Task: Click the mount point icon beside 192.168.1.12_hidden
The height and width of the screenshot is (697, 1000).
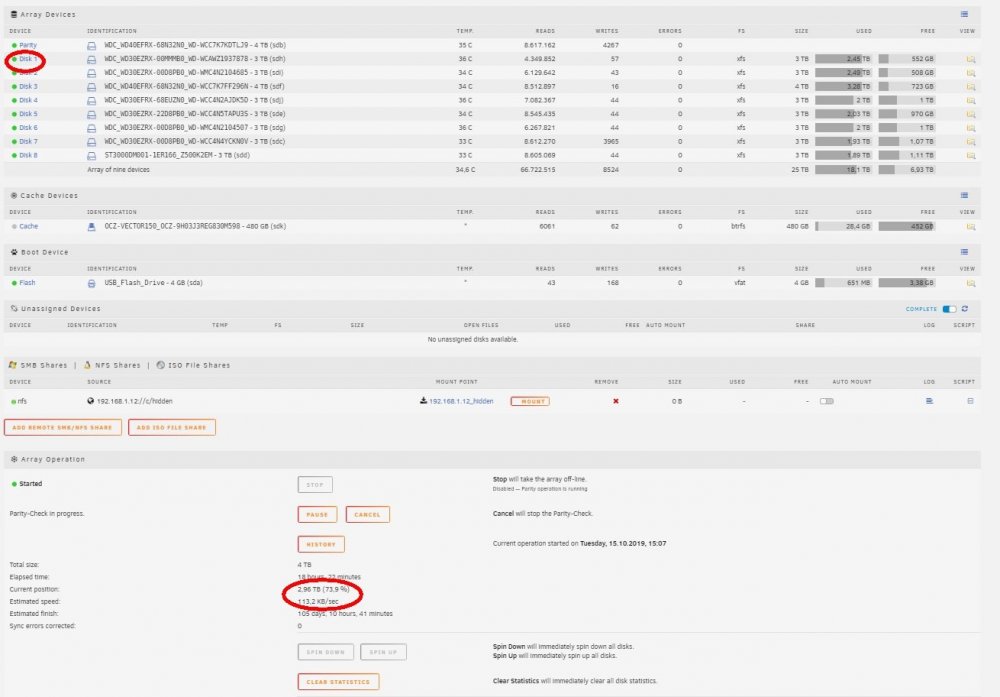Action: [x=423, y=401]
